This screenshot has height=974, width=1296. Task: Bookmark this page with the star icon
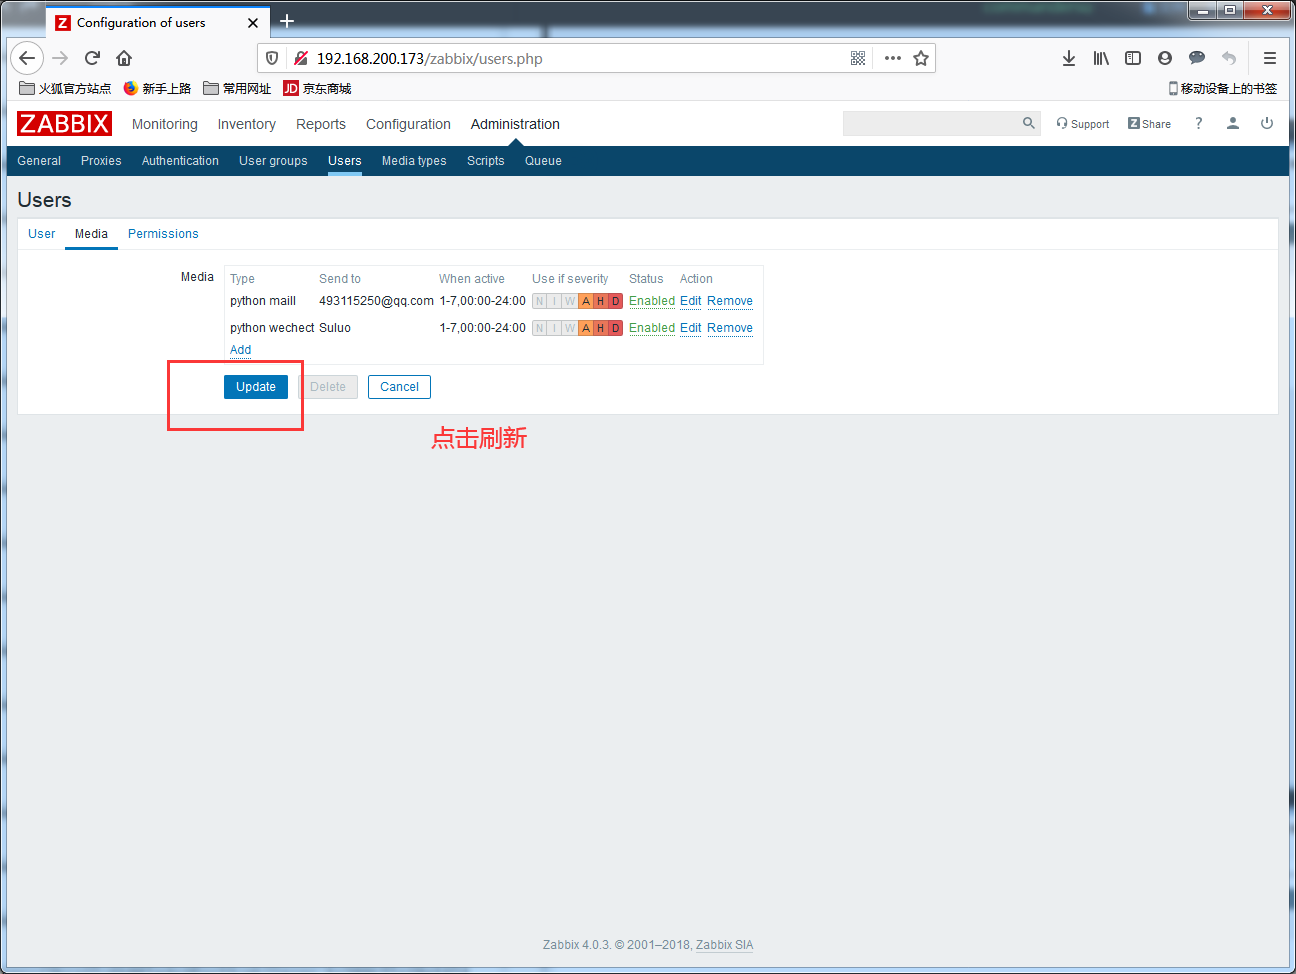921,58
